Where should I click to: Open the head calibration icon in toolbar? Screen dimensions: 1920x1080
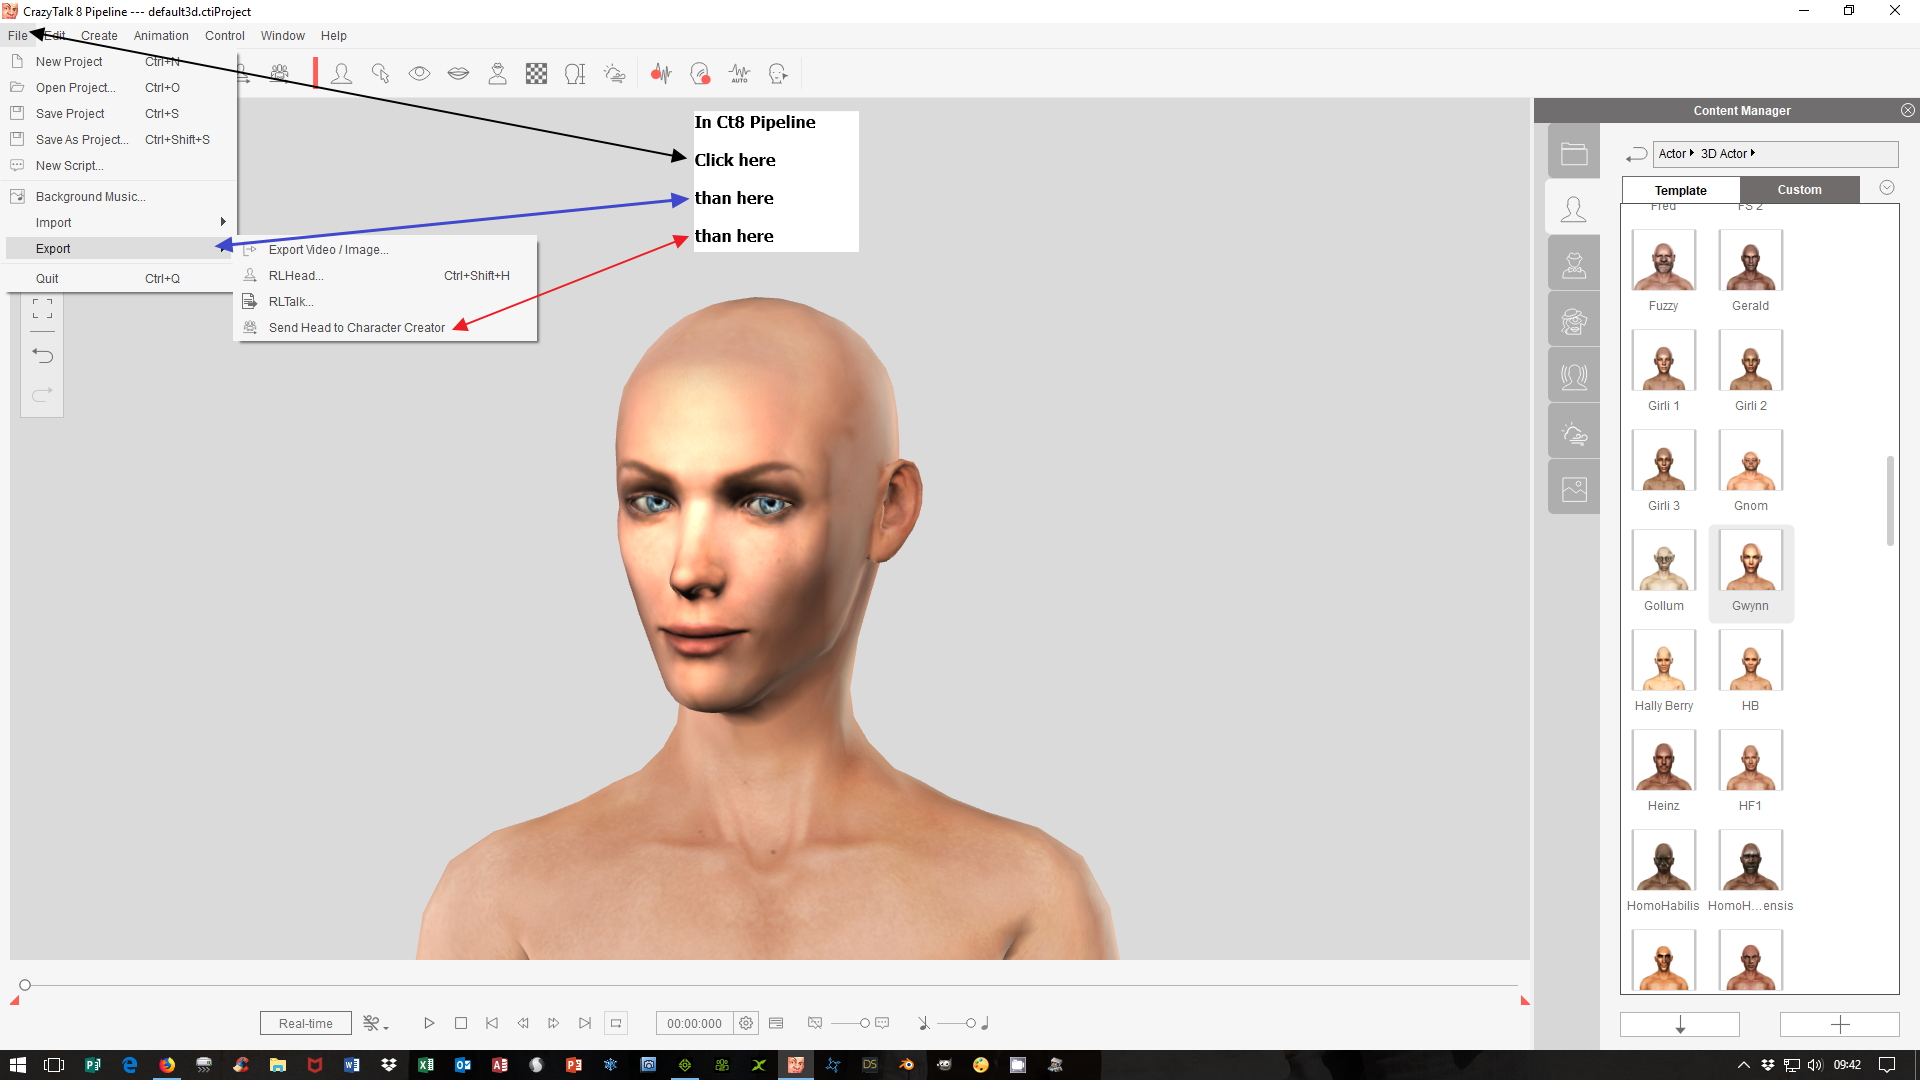[575, 73]
